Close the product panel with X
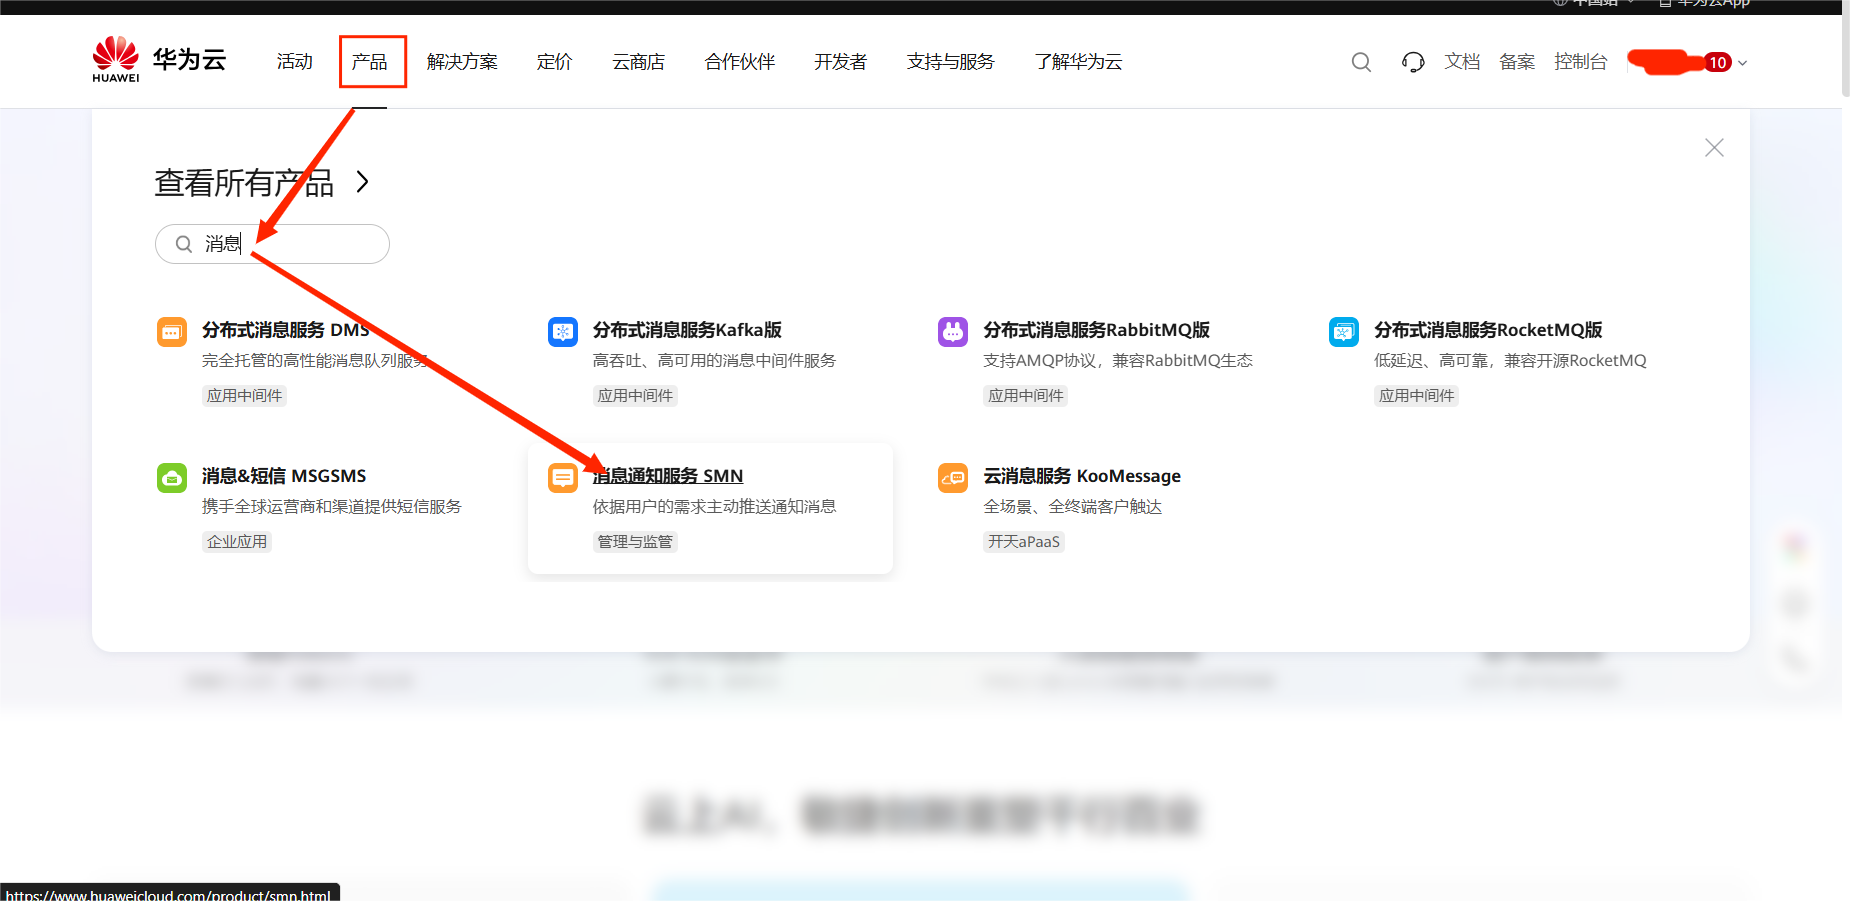The image size is (1850, 901). (x=1714, y=148)
